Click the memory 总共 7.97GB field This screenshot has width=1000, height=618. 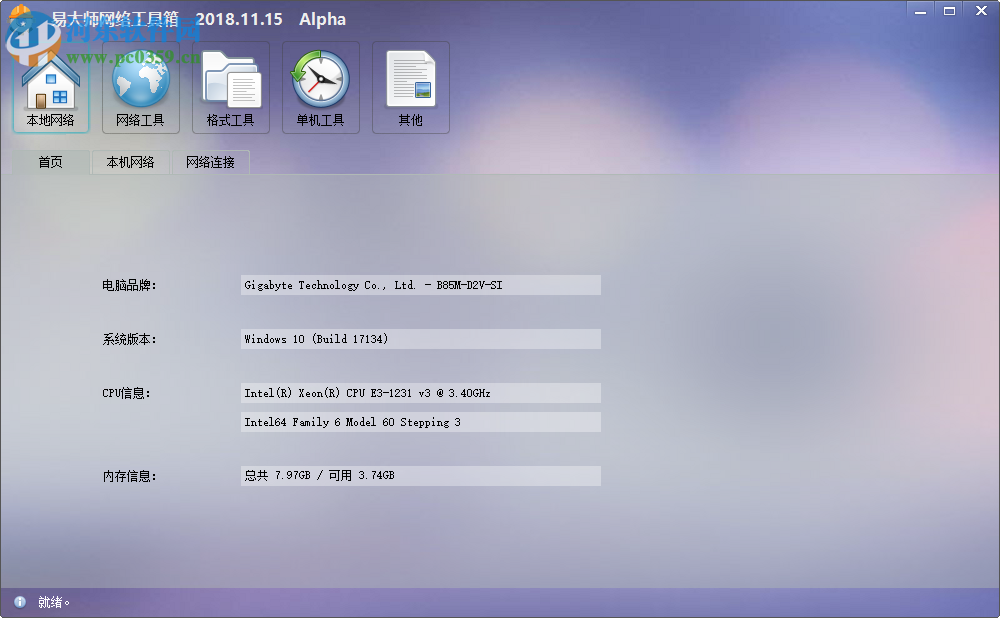click(x=420, y=476)
